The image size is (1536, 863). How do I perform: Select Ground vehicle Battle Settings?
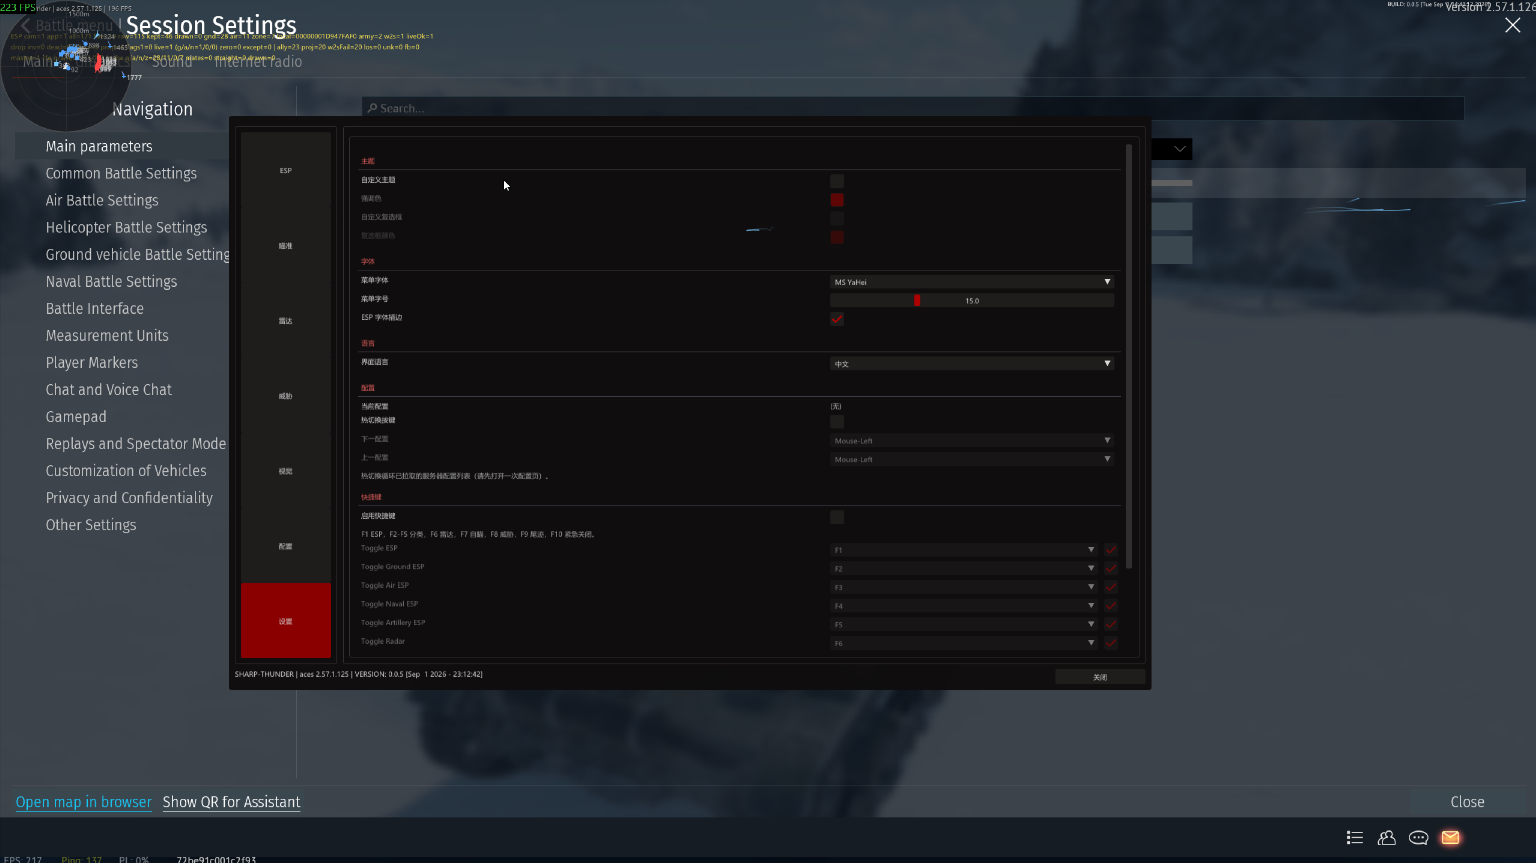[x=137, y=254]
